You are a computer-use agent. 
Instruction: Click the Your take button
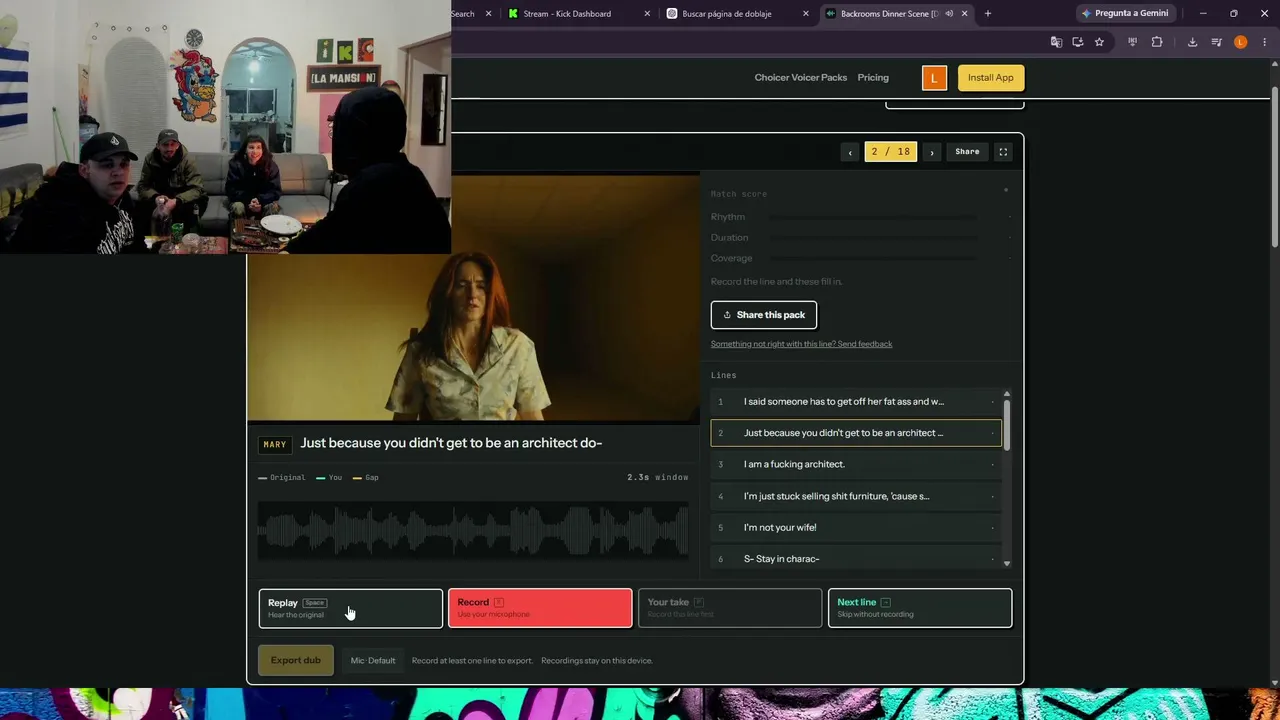point(730,608)
